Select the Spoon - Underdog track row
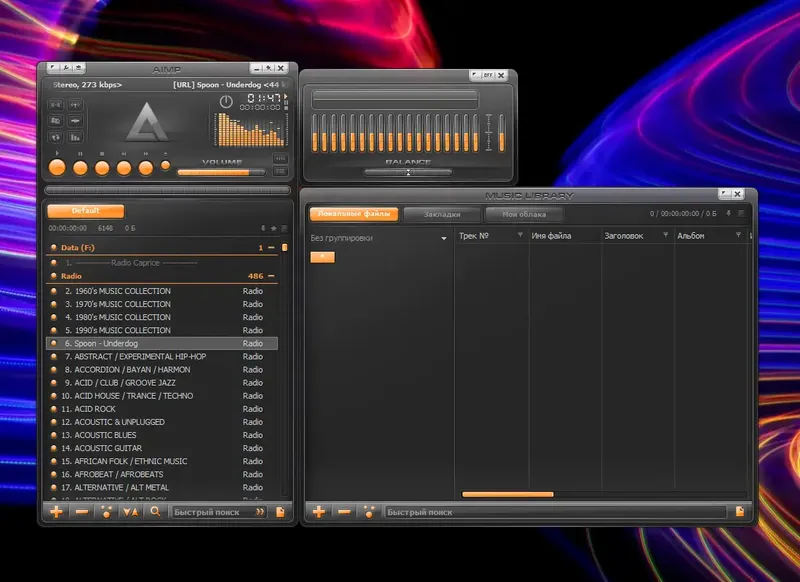 coord(162,343)
